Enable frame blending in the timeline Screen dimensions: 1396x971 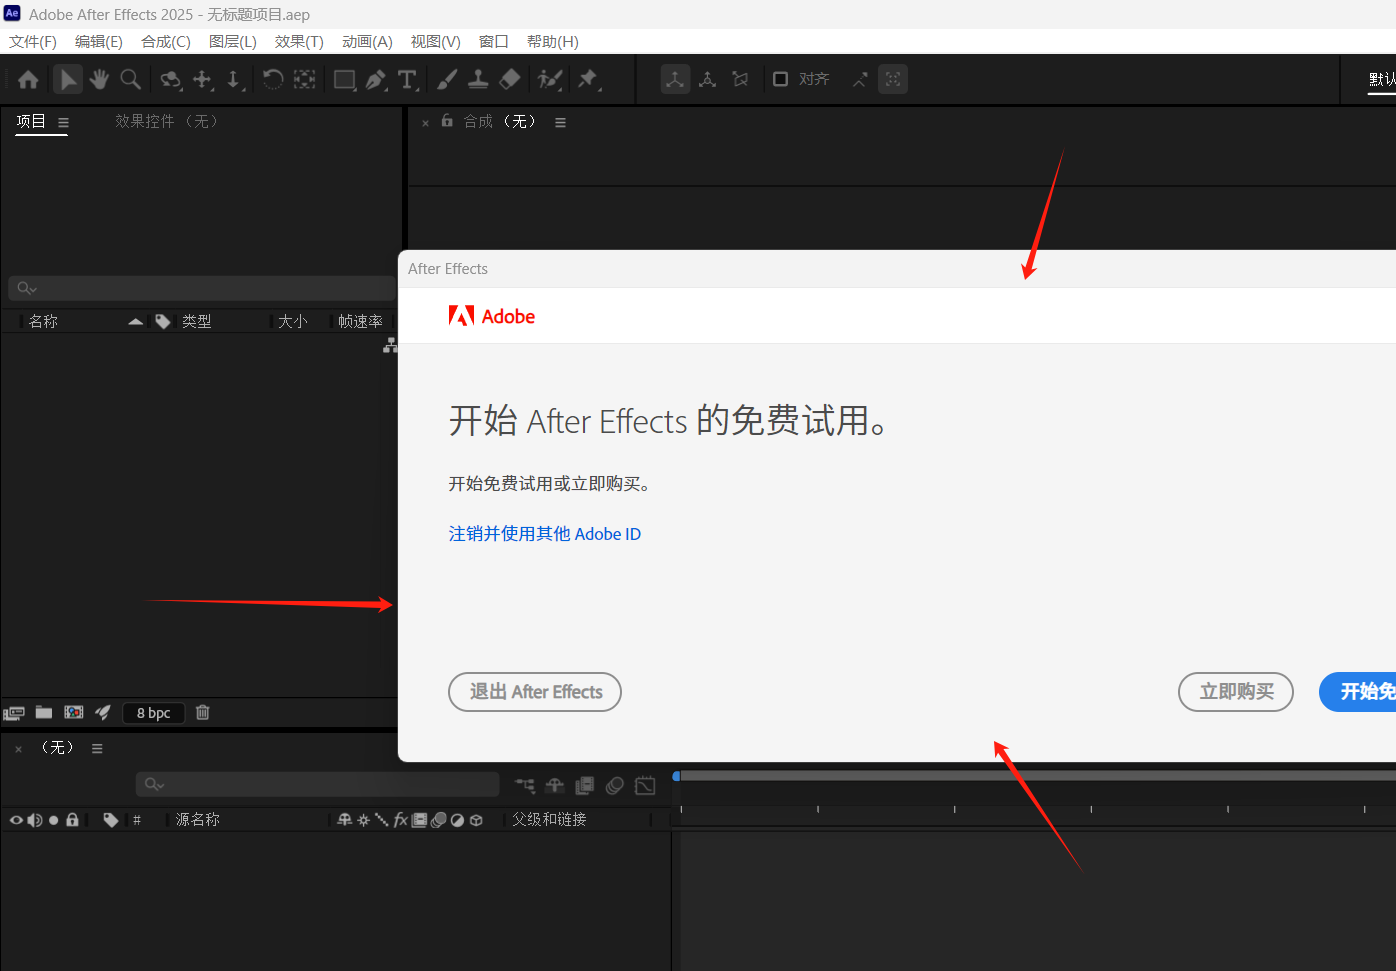584,785
